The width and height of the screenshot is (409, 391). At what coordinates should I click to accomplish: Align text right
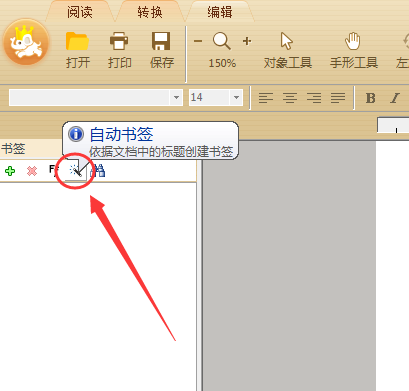click(x=314, y=98)
